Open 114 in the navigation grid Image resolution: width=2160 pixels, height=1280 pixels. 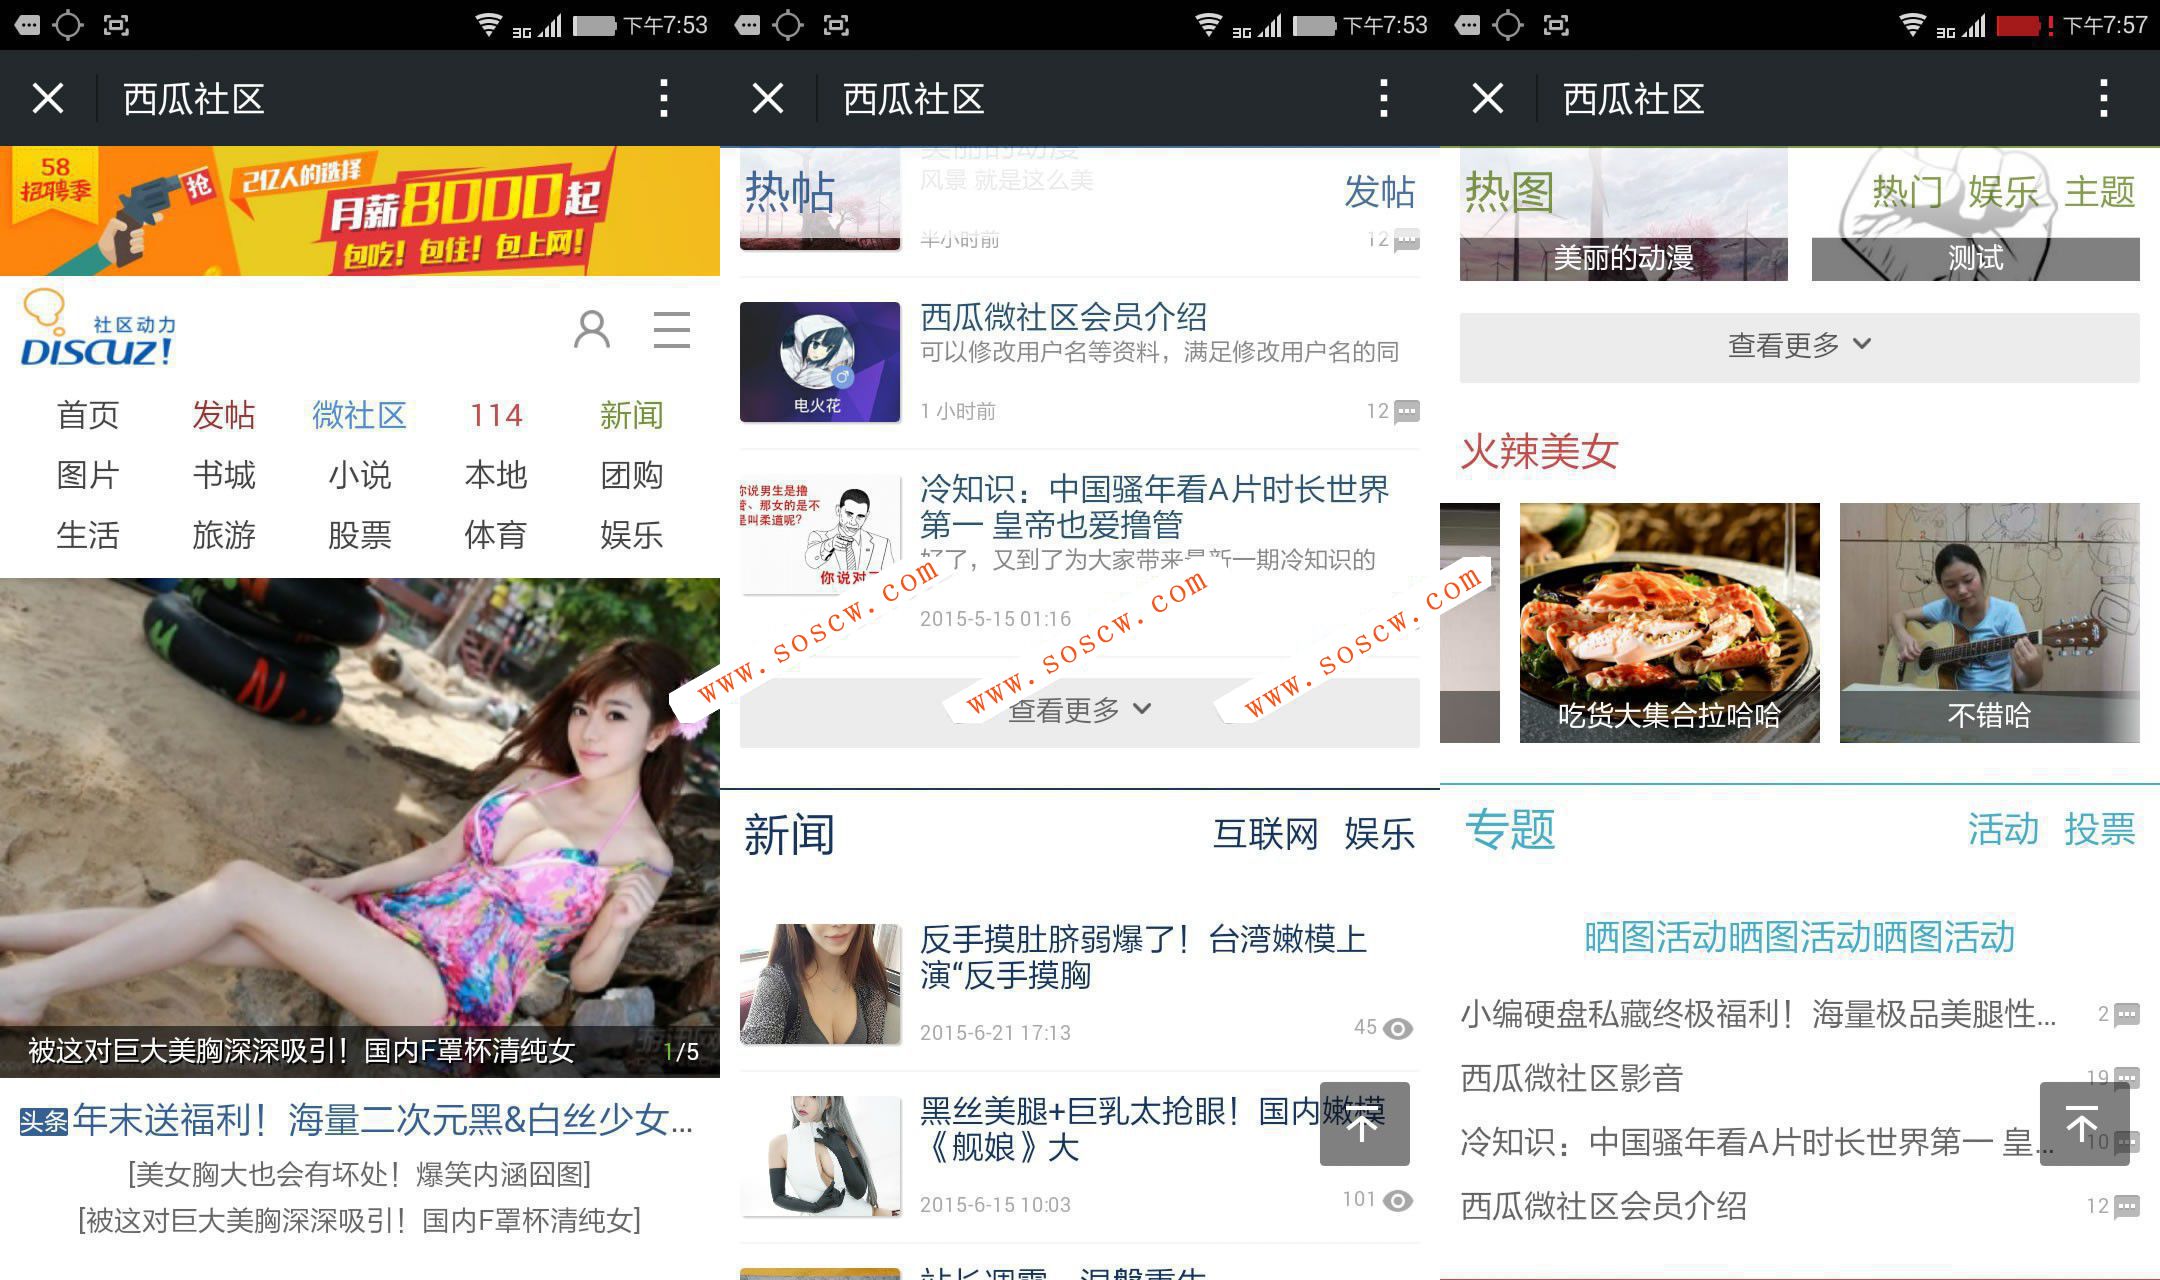[x=496, y=415]
